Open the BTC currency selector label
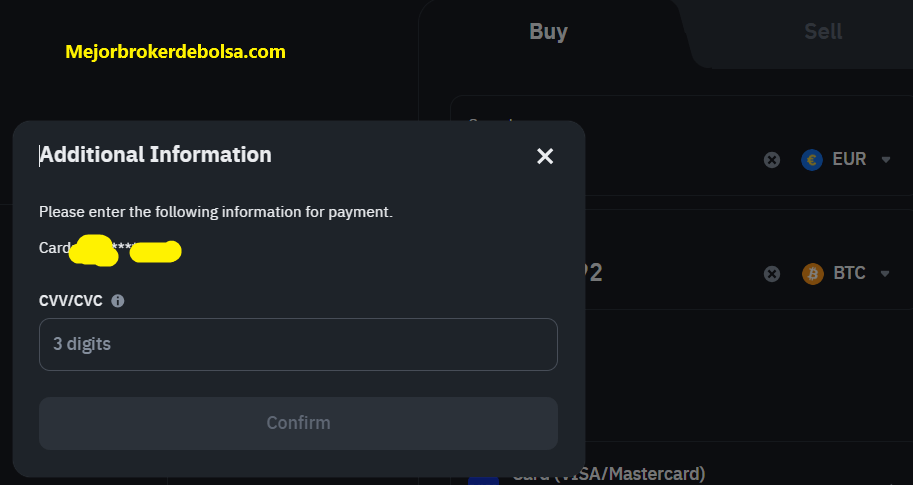The image size is (913, 485). coord(849,273)
